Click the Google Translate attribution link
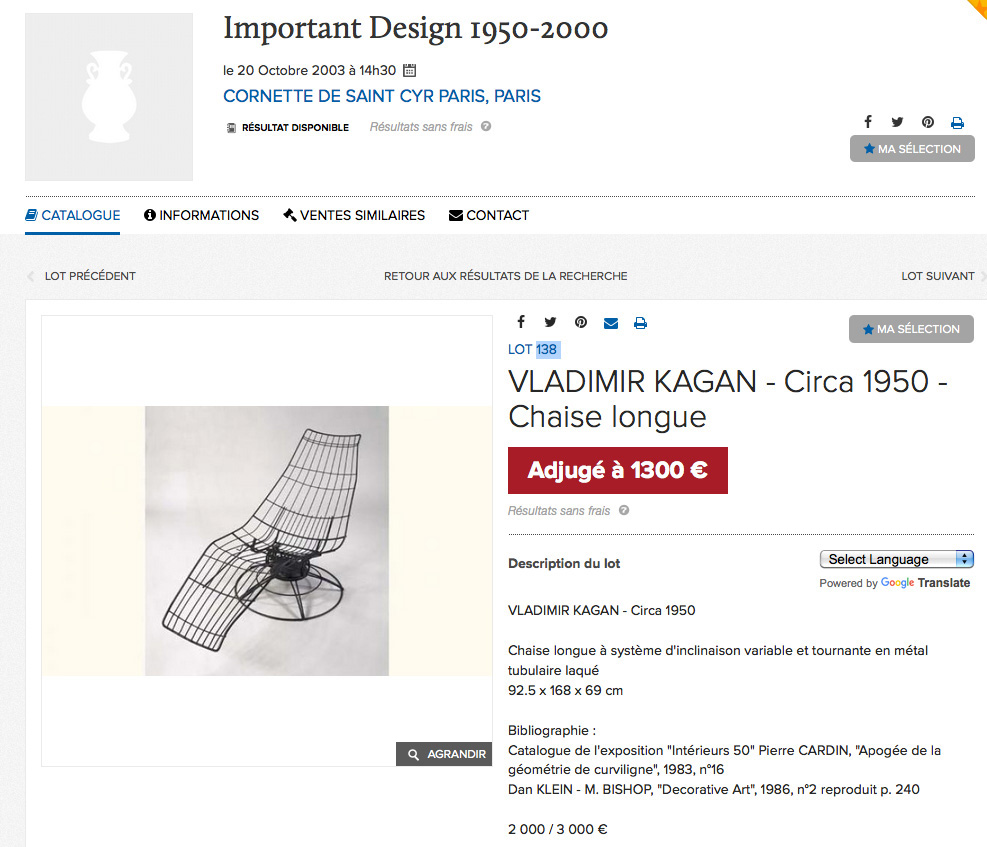 (925, 583)
